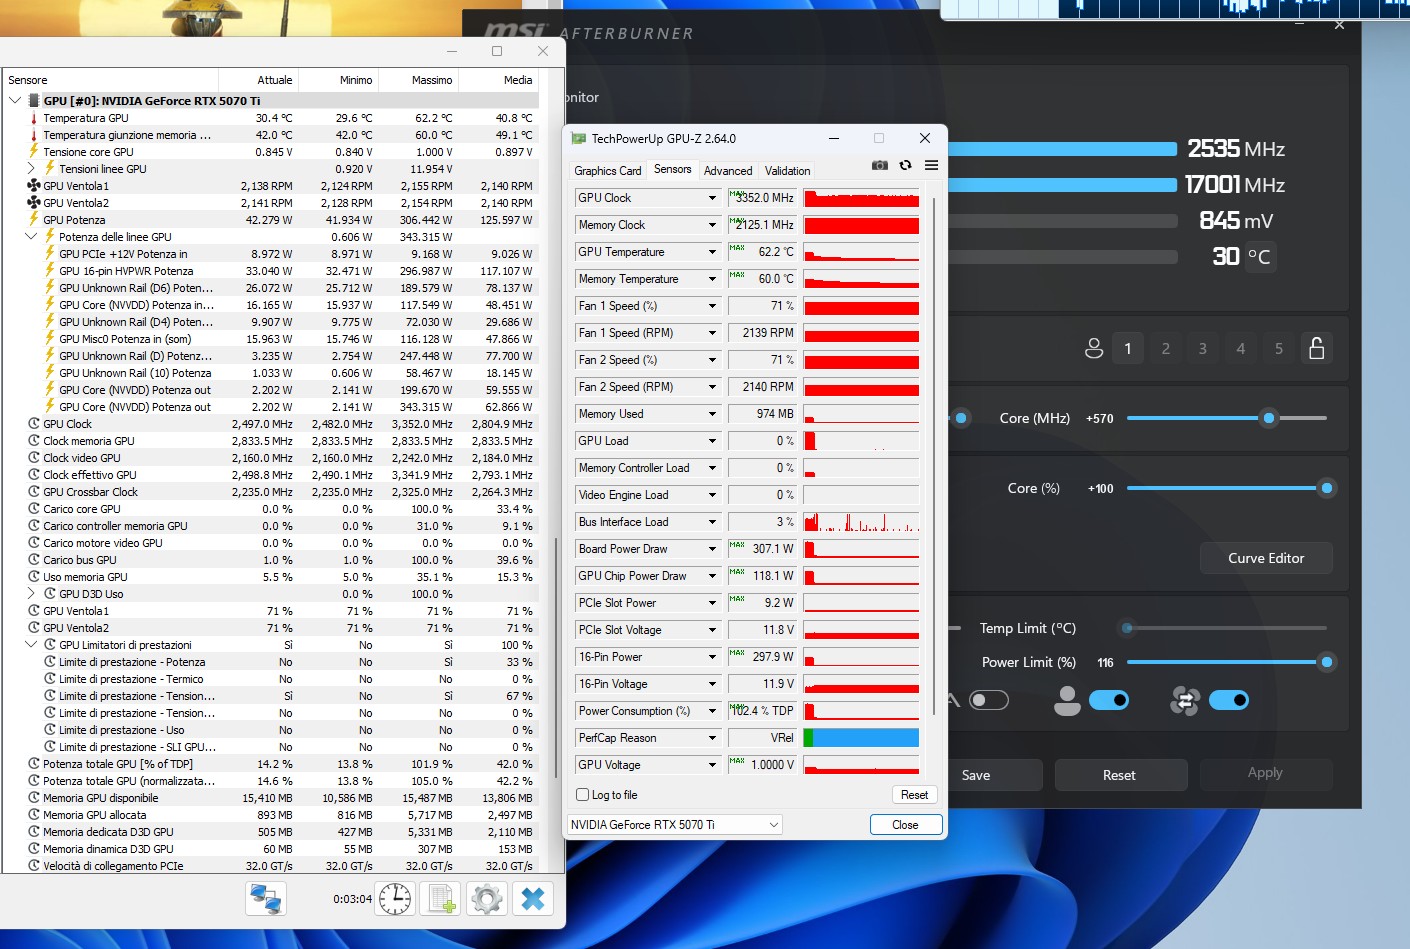Click the GPU-Z refresh icon
This screenshot has height=949, width=1410.
(x=905, y=165)
